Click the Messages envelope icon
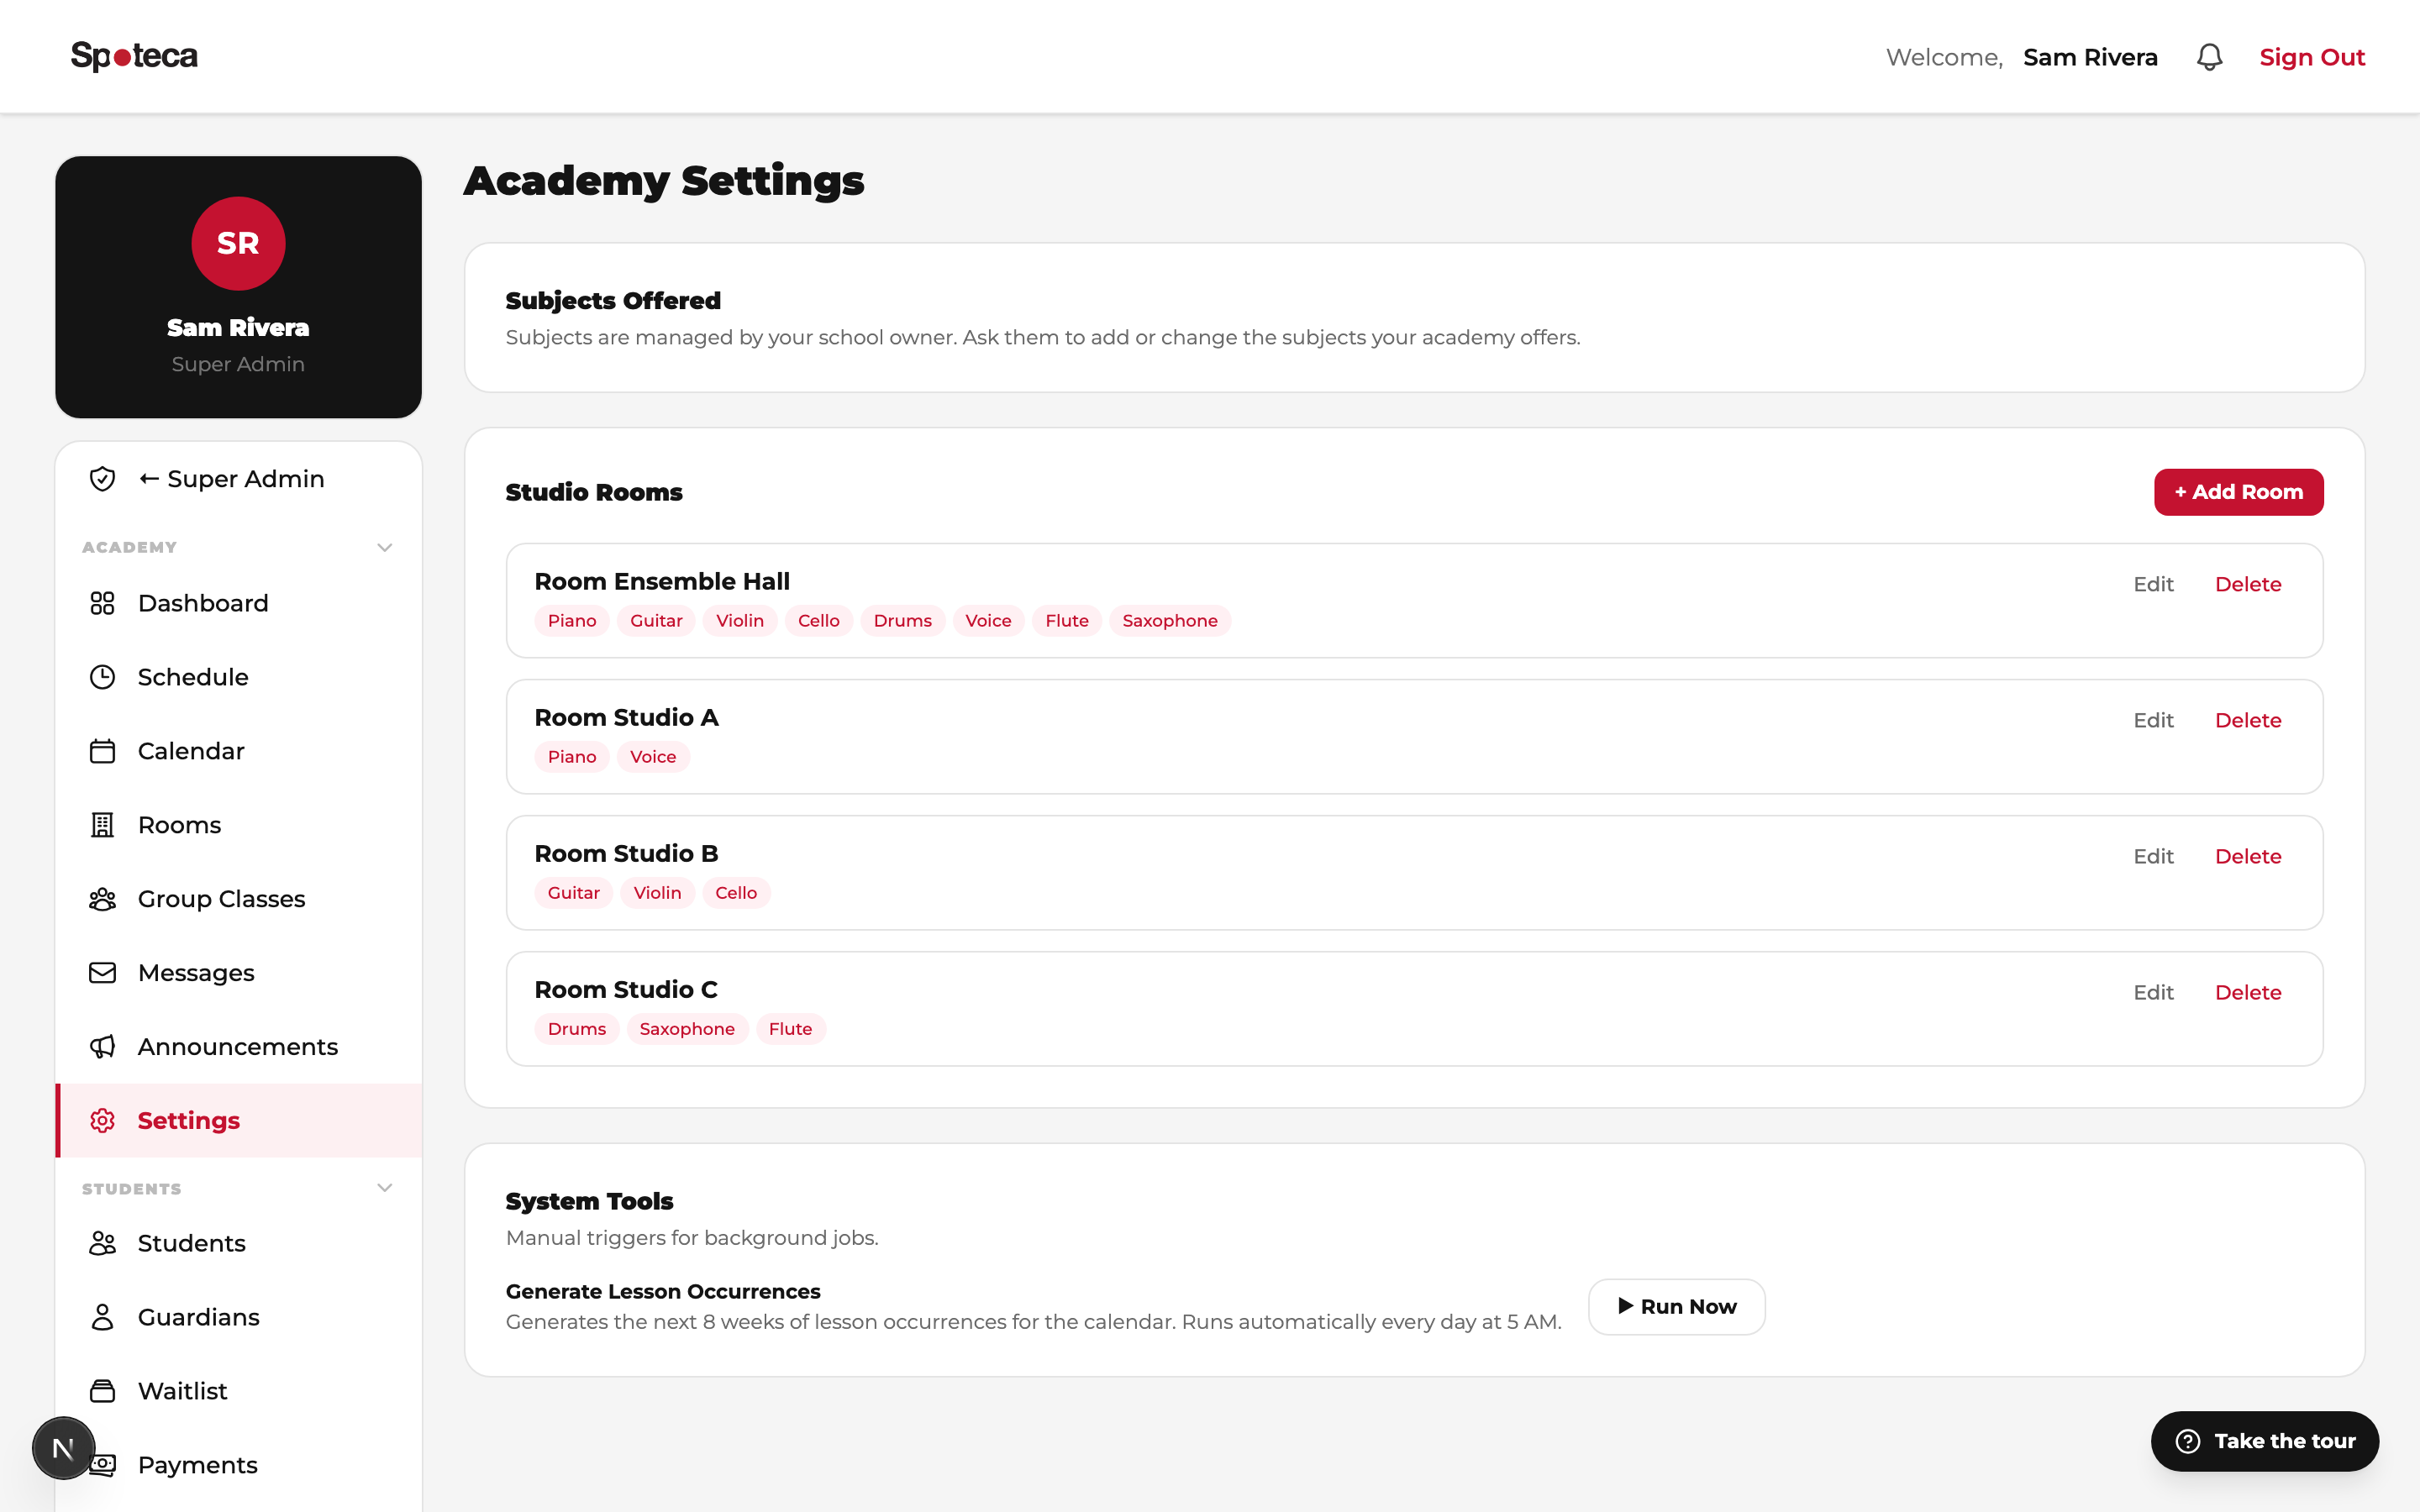This screenshot has height=1512, width=2420. click(x=102, y=973)
